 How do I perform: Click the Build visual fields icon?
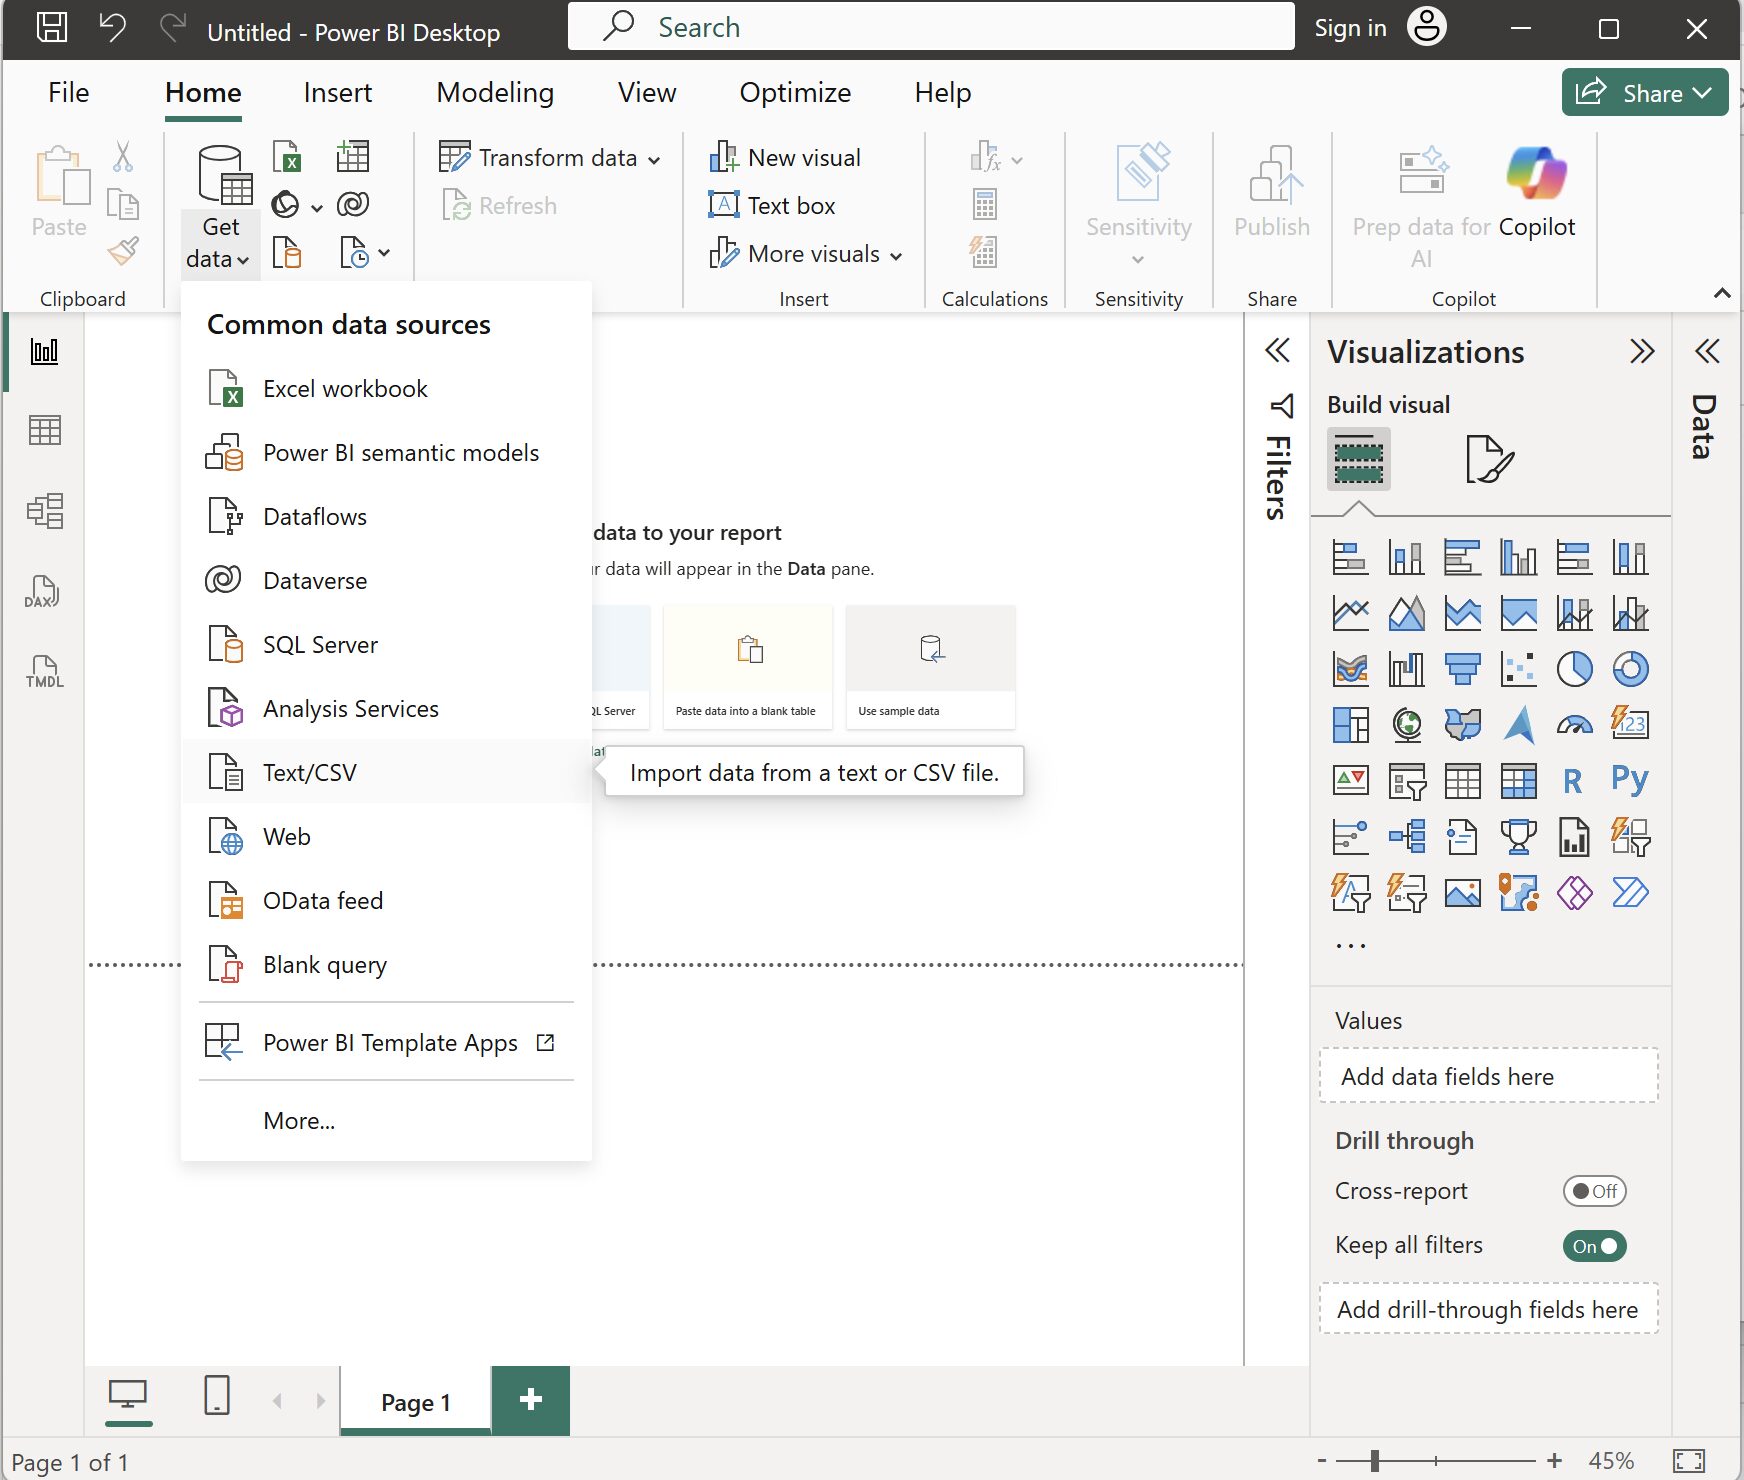(1358, 460)
